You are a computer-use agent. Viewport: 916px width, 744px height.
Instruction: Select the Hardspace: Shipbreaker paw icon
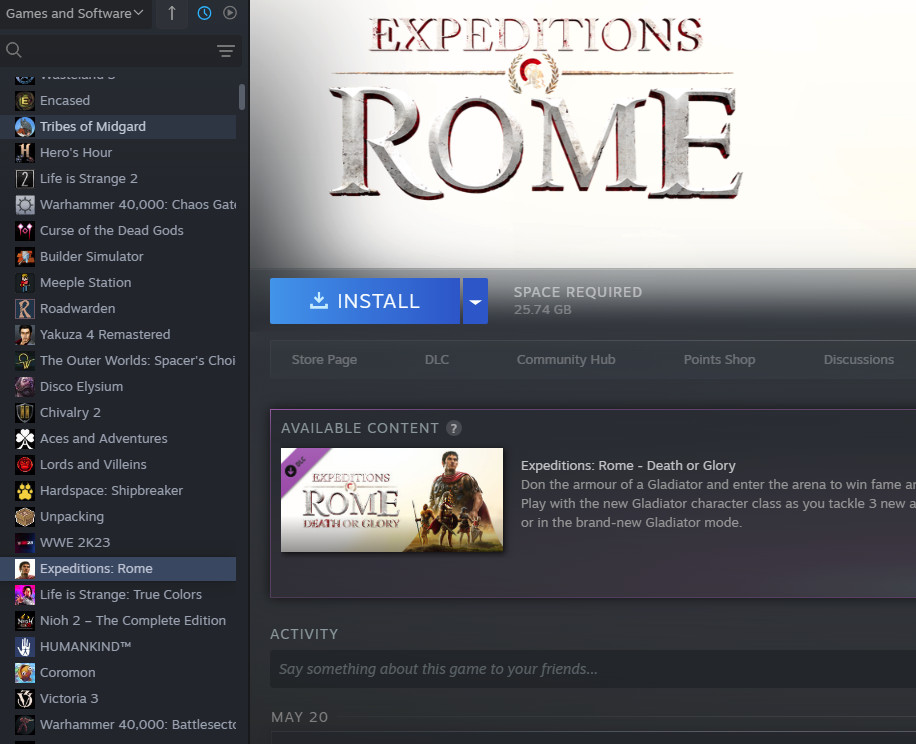pos(25,491)
